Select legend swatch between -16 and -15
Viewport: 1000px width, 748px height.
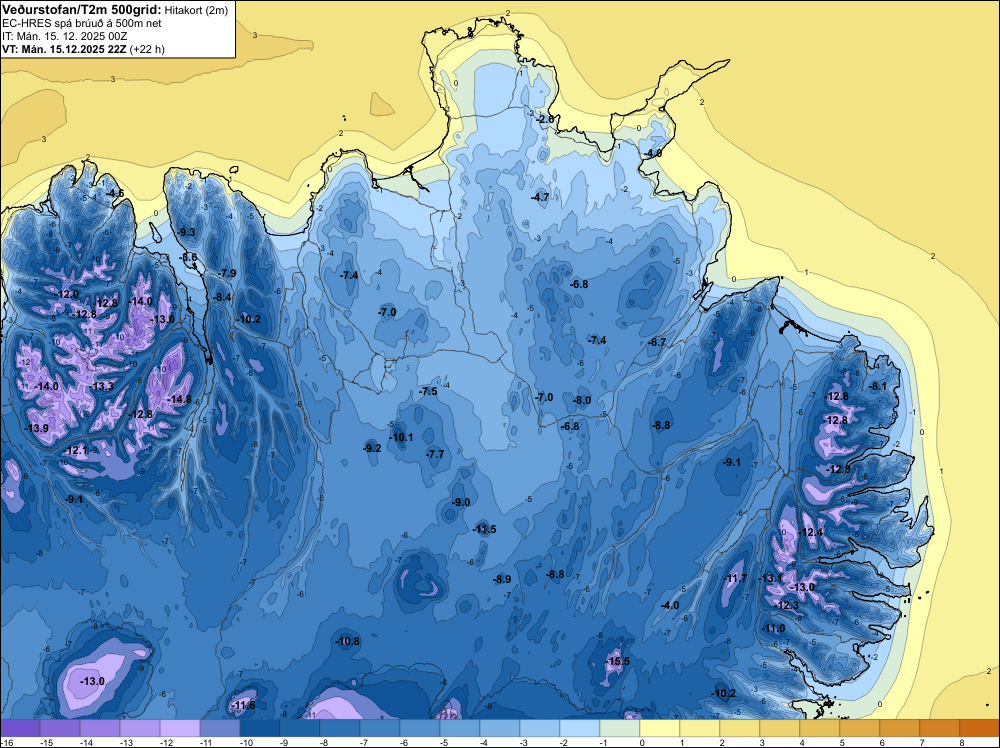pyautogui.click(x=20, y=728)
